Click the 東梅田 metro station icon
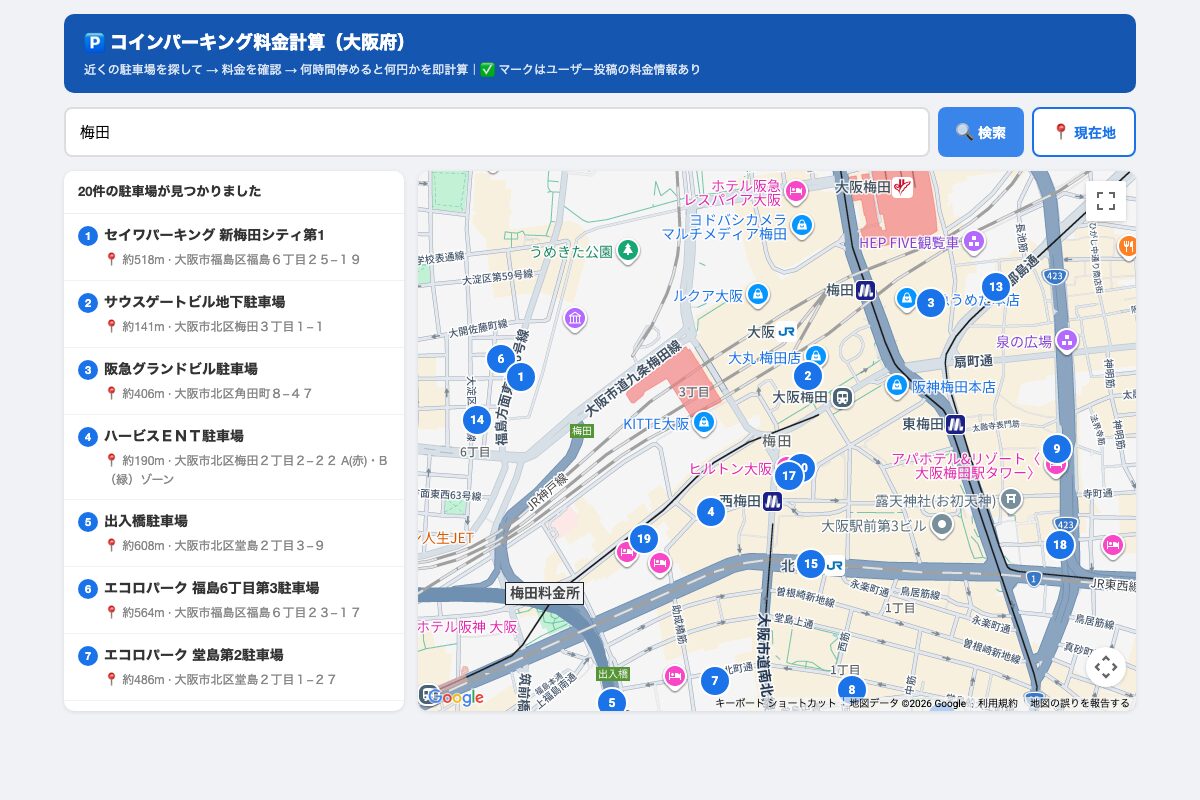 955,424
